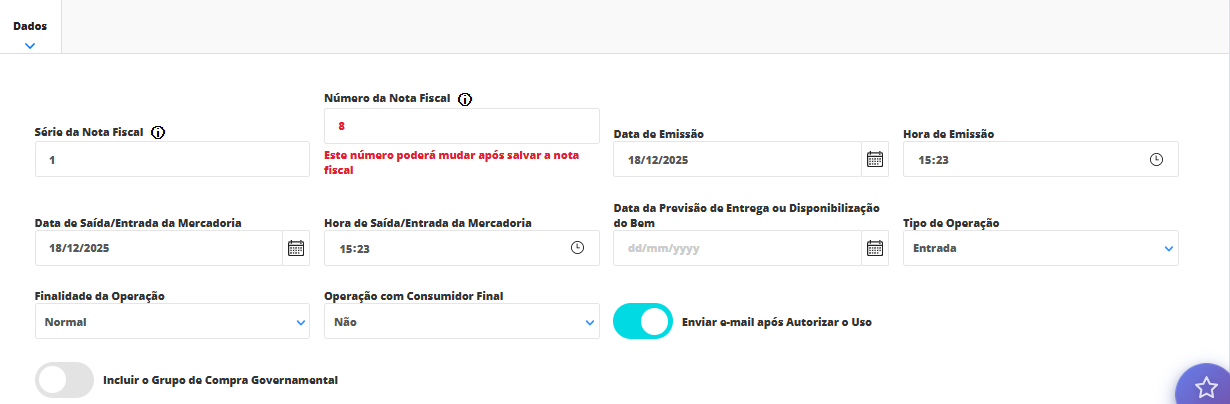The height and width of the screenshot is (404, 1230).
Task: Open calendar picker for Data de Emissão
Action: [875, 159]
